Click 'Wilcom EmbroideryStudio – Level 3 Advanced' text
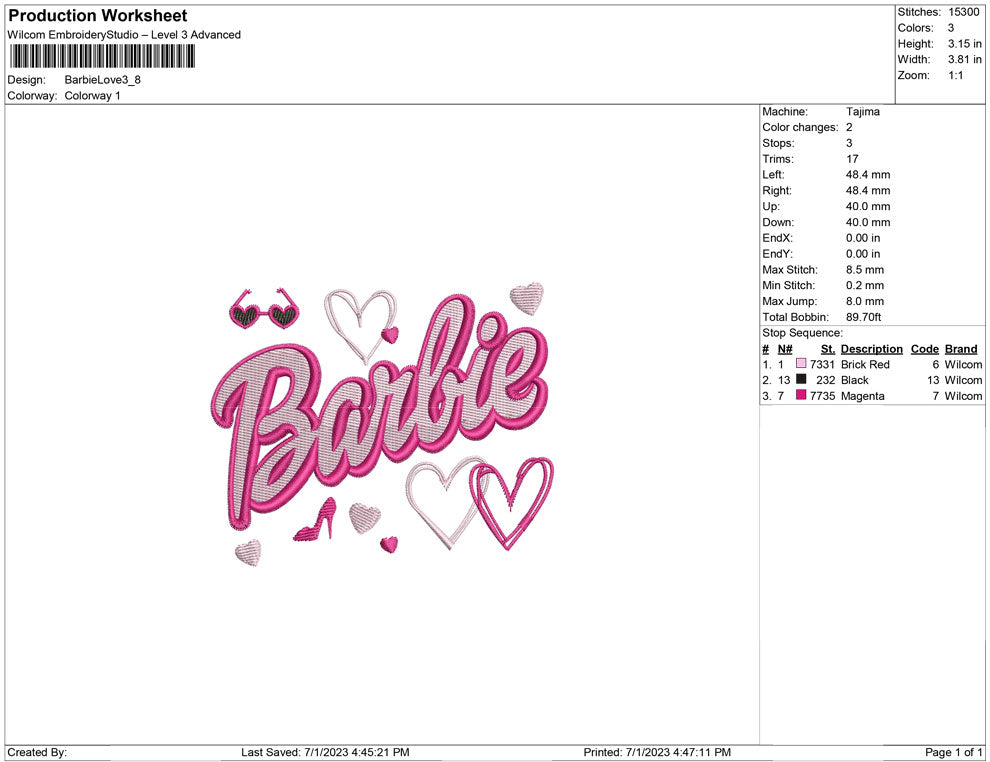Image resolution: width=990 pixels, height=762 pixels. point(124,35)
